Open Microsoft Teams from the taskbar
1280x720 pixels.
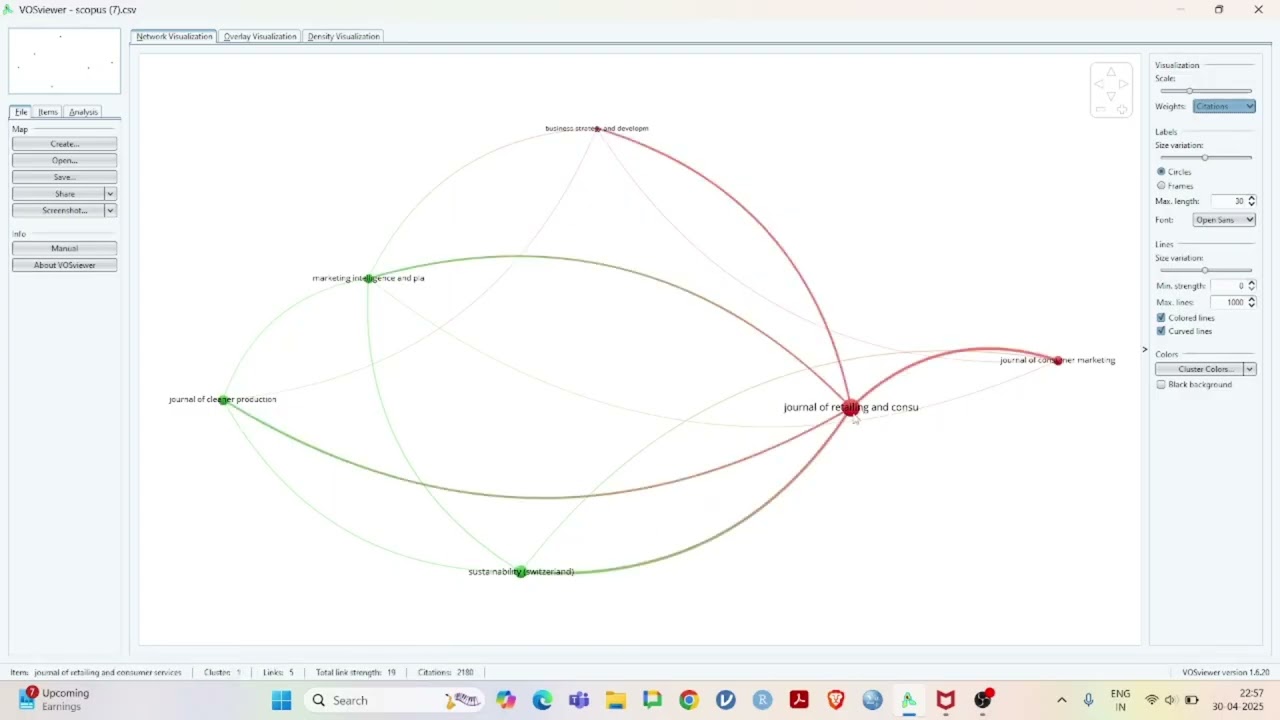click(x=579, y=700)
